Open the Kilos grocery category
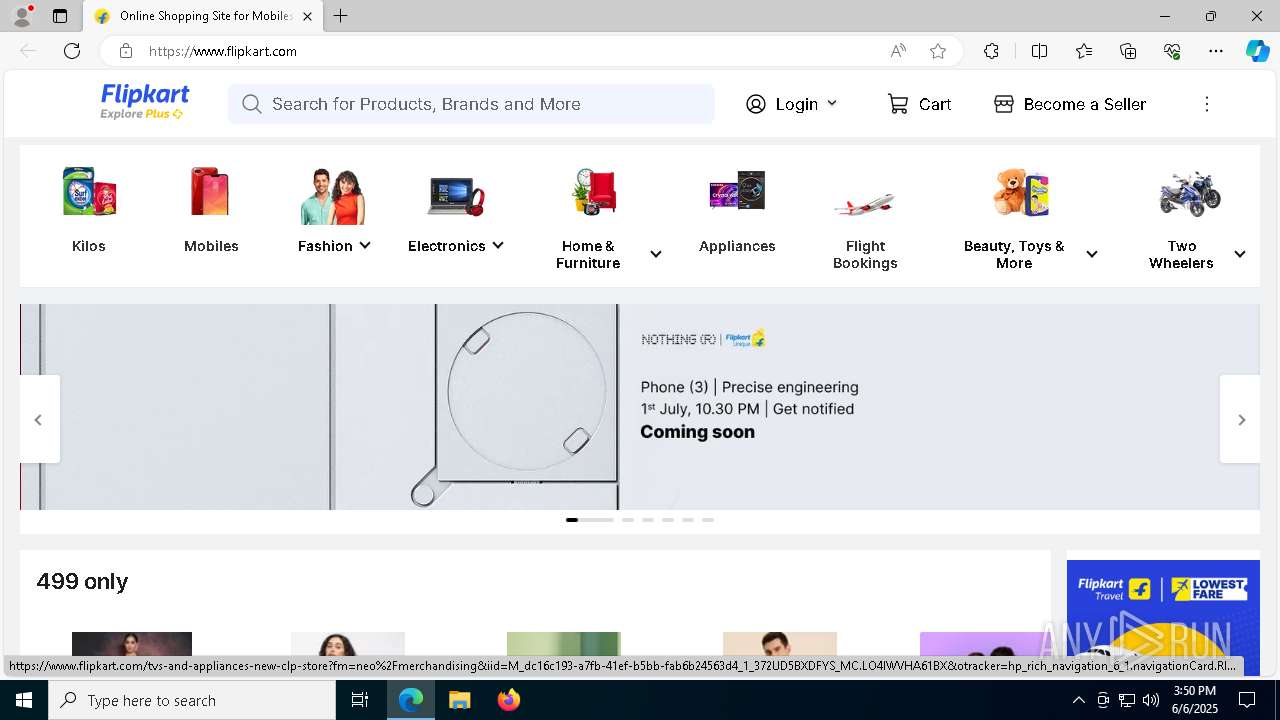The width and height of the screenshot is (1280, 720). click(89, 210)
